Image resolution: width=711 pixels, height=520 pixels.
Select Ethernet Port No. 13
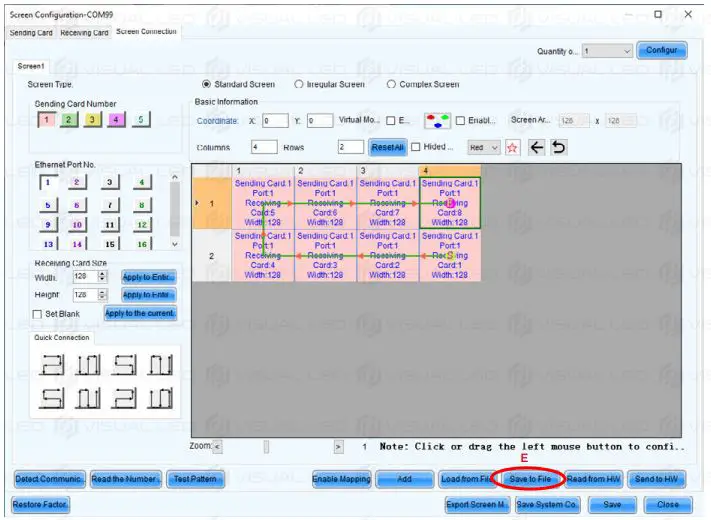click(x=48, y=244)
